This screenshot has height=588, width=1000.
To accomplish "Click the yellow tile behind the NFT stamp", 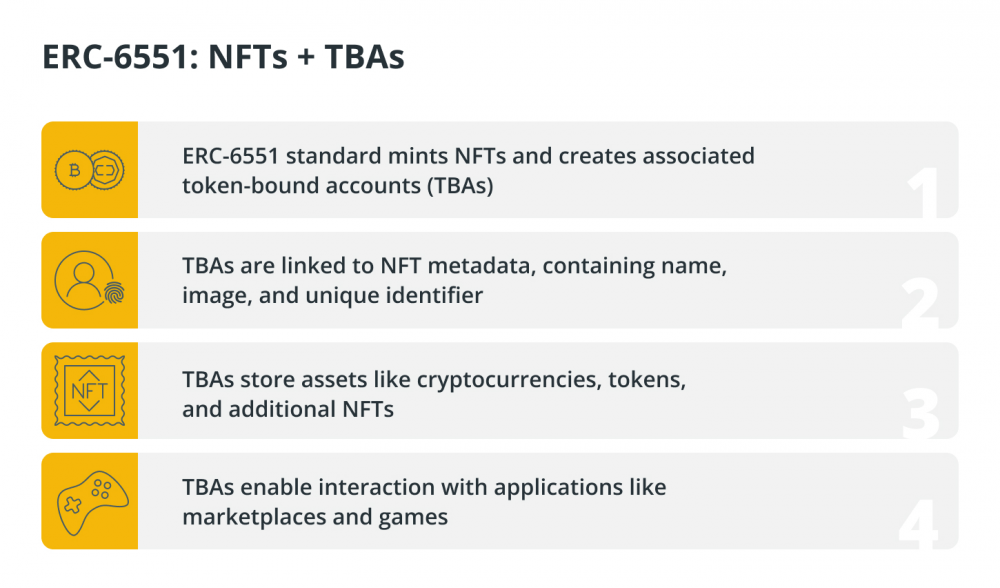I will click(x=90, y=390).
